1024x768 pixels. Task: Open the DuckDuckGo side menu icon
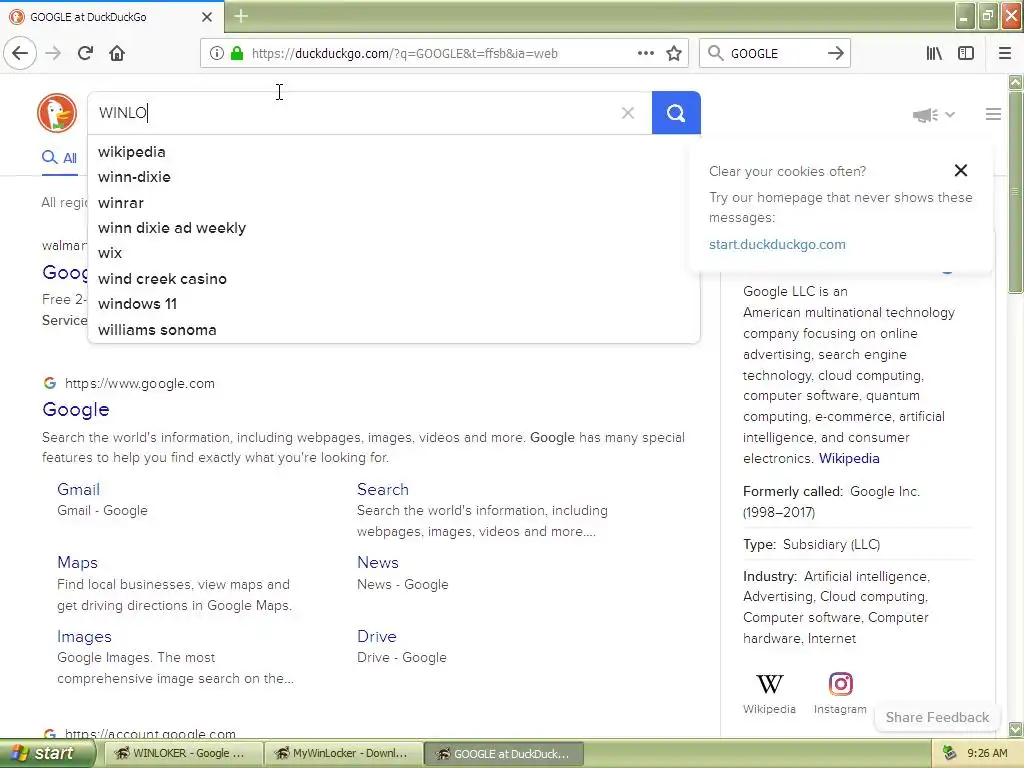pos(993,114)
